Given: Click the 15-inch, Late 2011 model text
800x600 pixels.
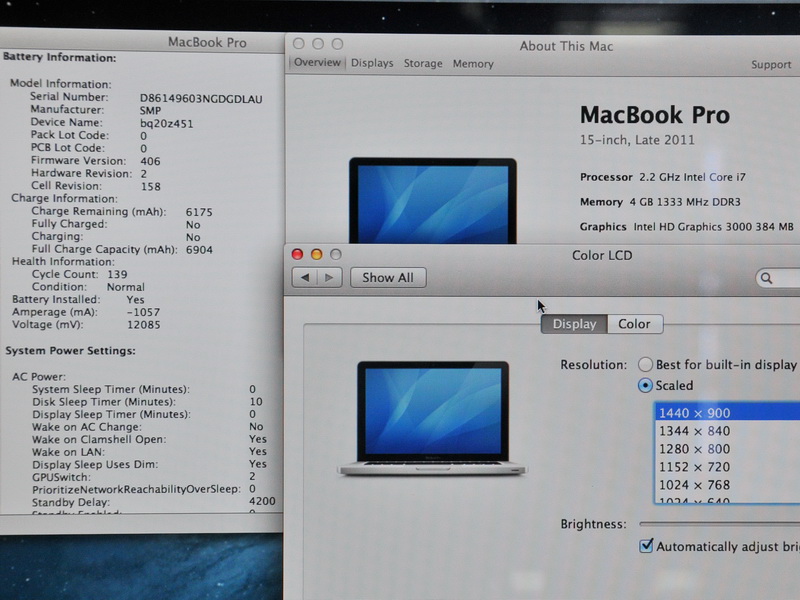Looking at the screenshot, I should 637,140.
